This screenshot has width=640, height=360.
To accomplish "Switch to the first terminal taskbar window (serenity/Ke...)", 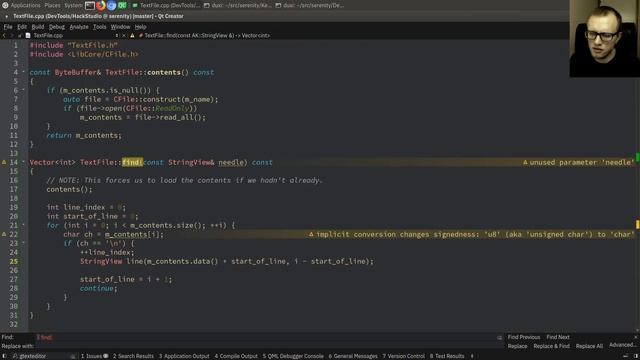I will tap(238, 5).
